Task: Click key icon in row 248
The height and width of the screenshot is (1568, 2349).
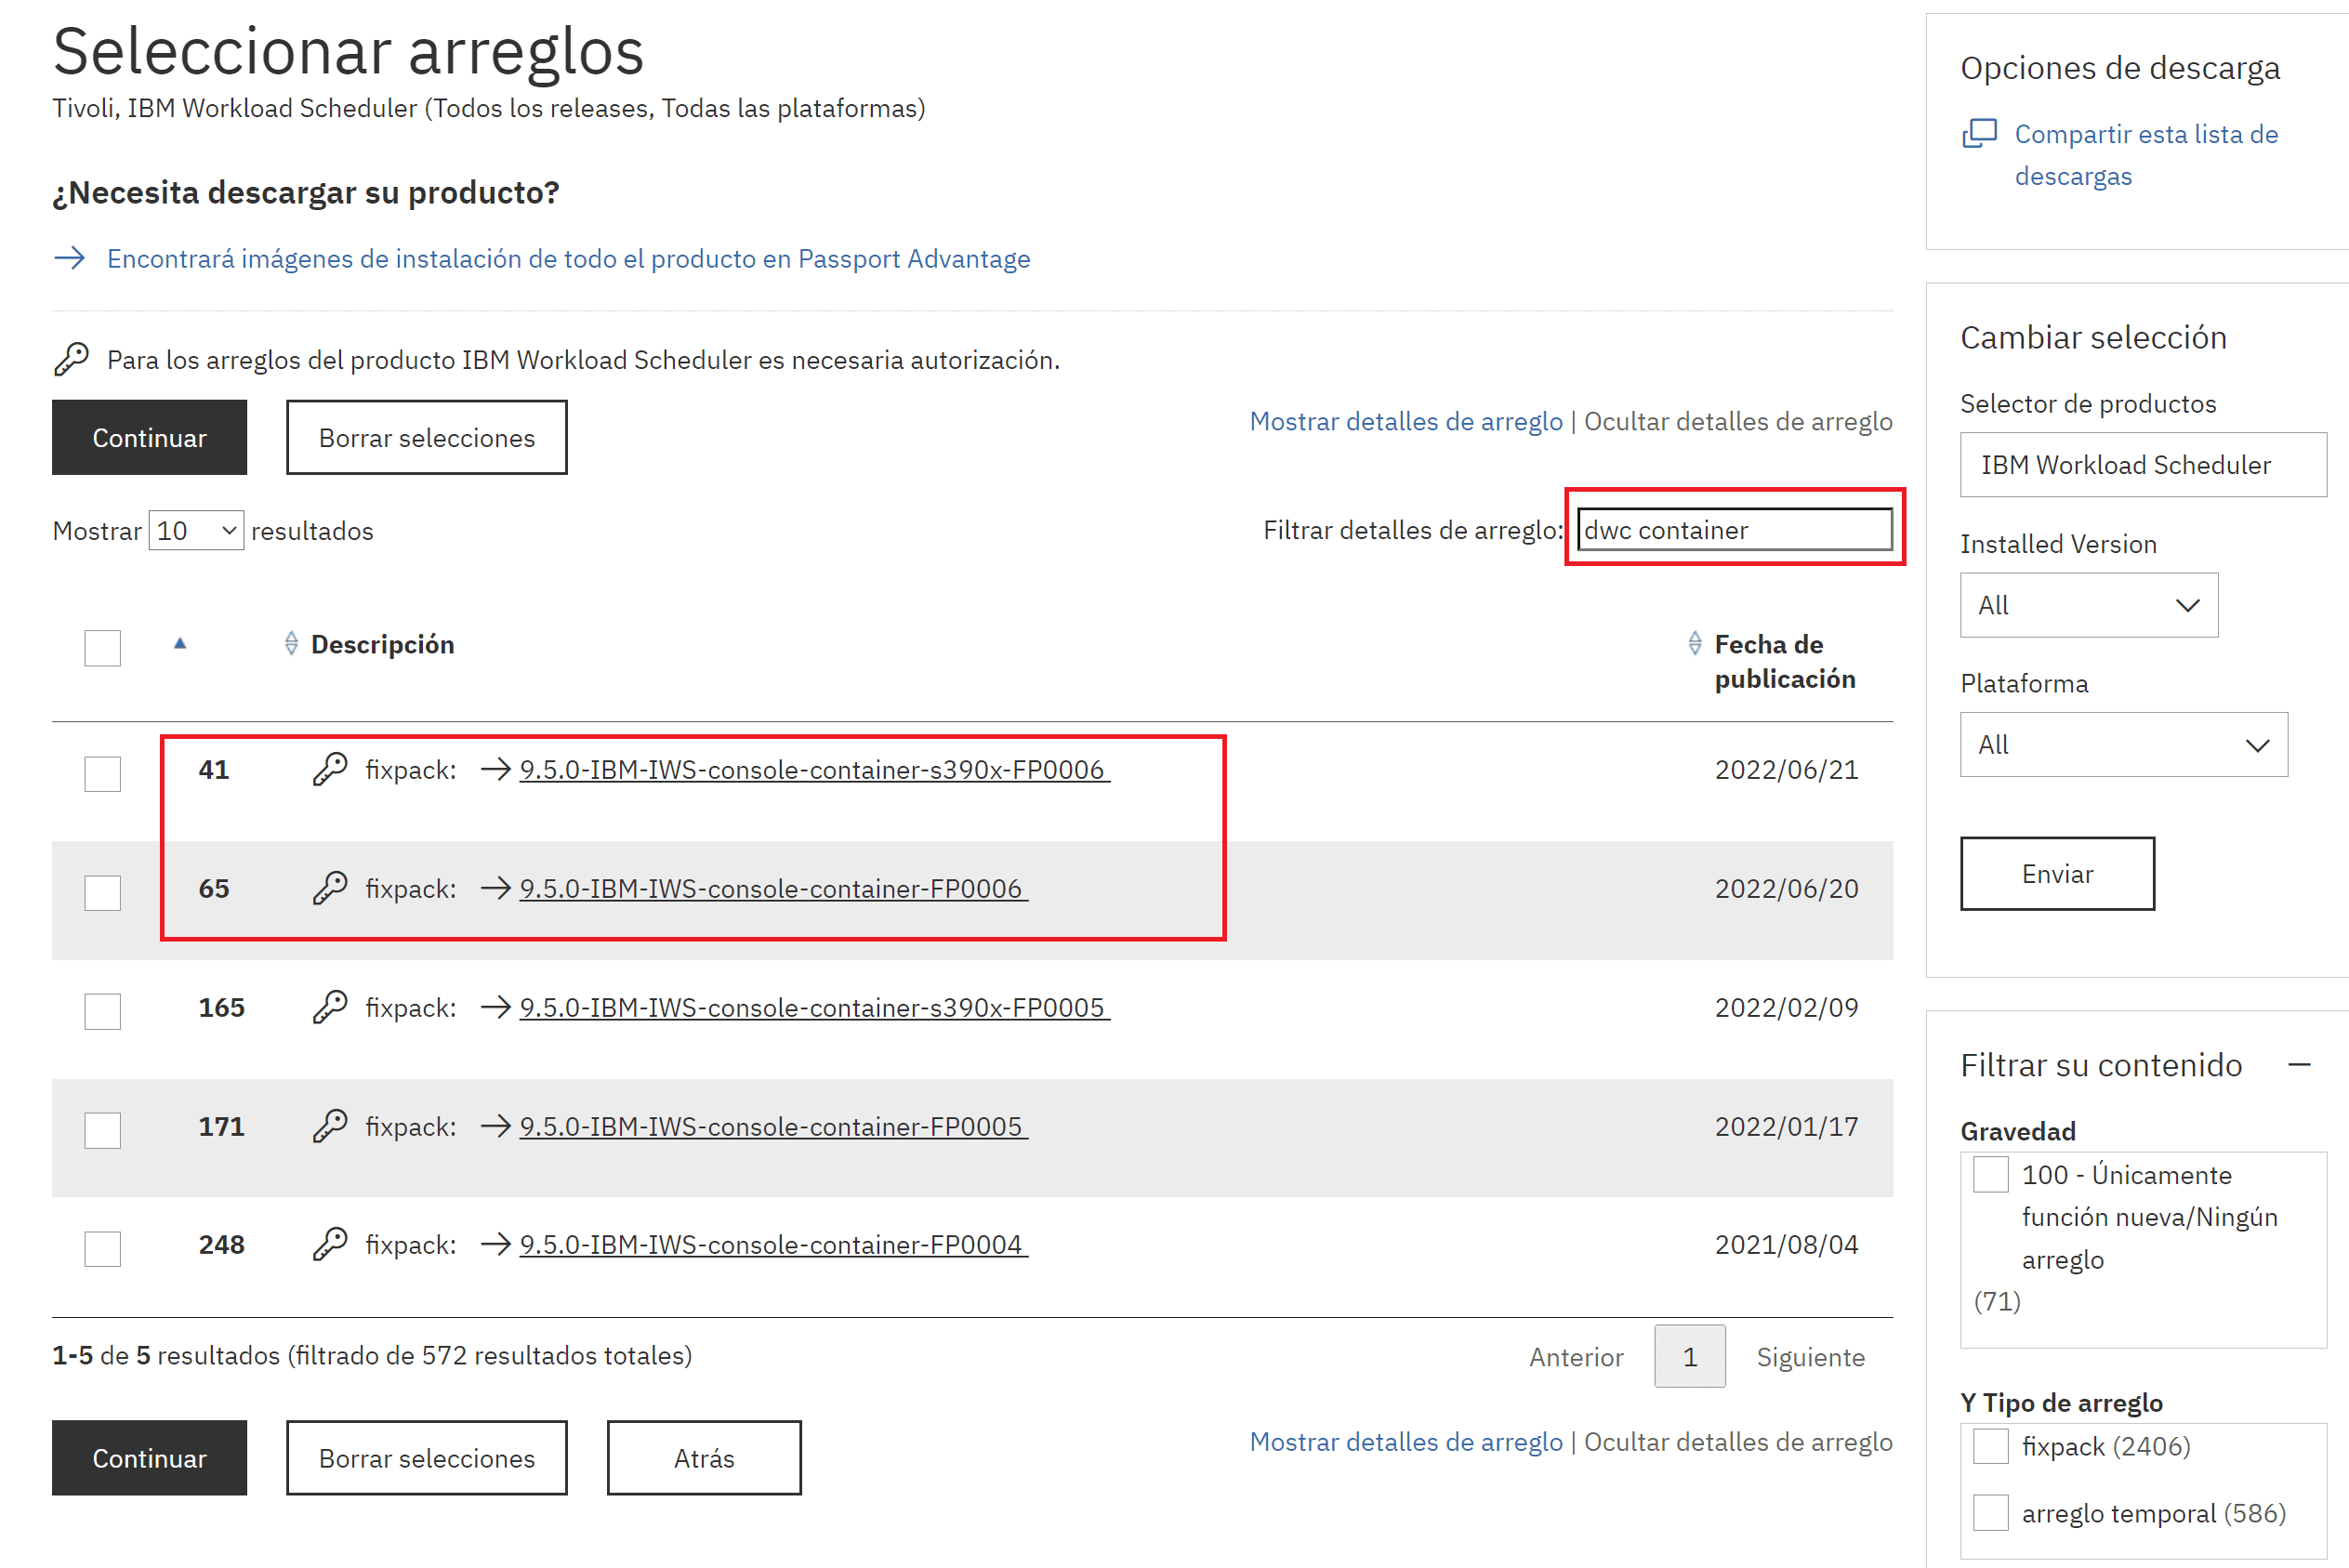Action: coord(330,1244)
